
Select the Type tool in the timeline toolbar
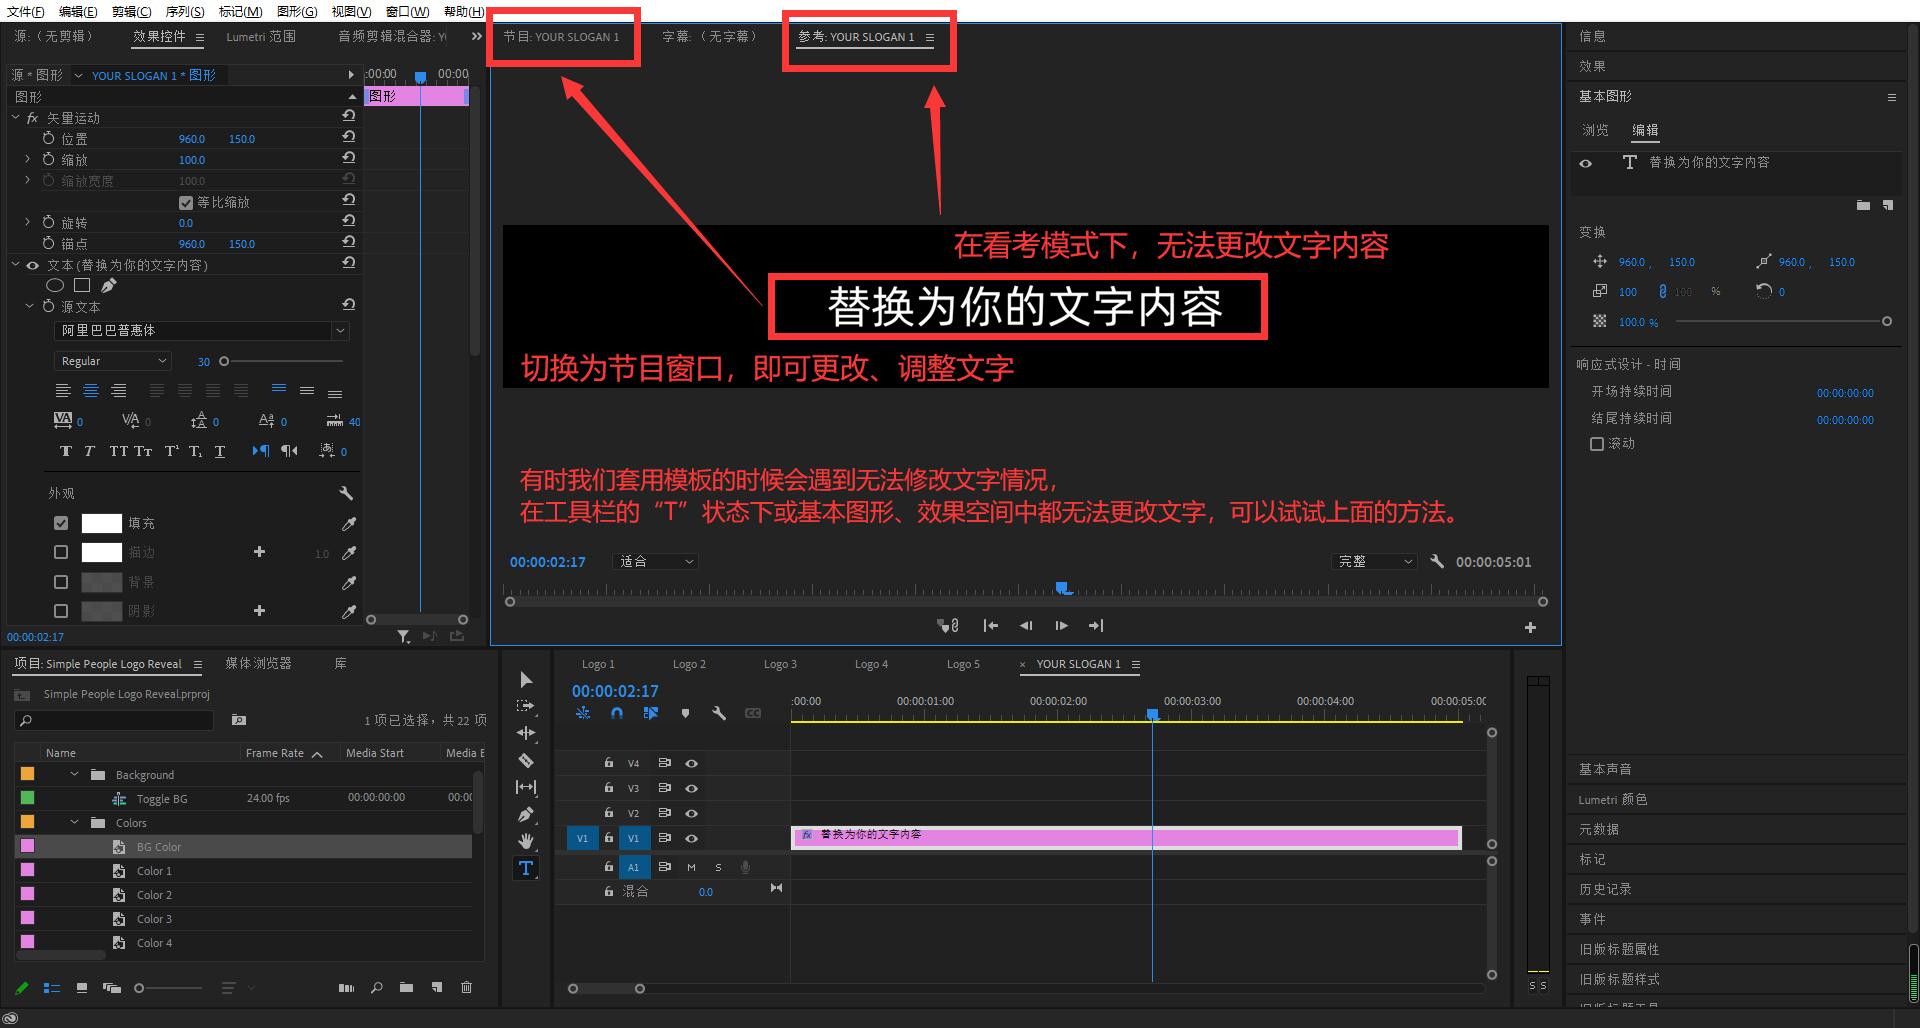coord(526,868)
